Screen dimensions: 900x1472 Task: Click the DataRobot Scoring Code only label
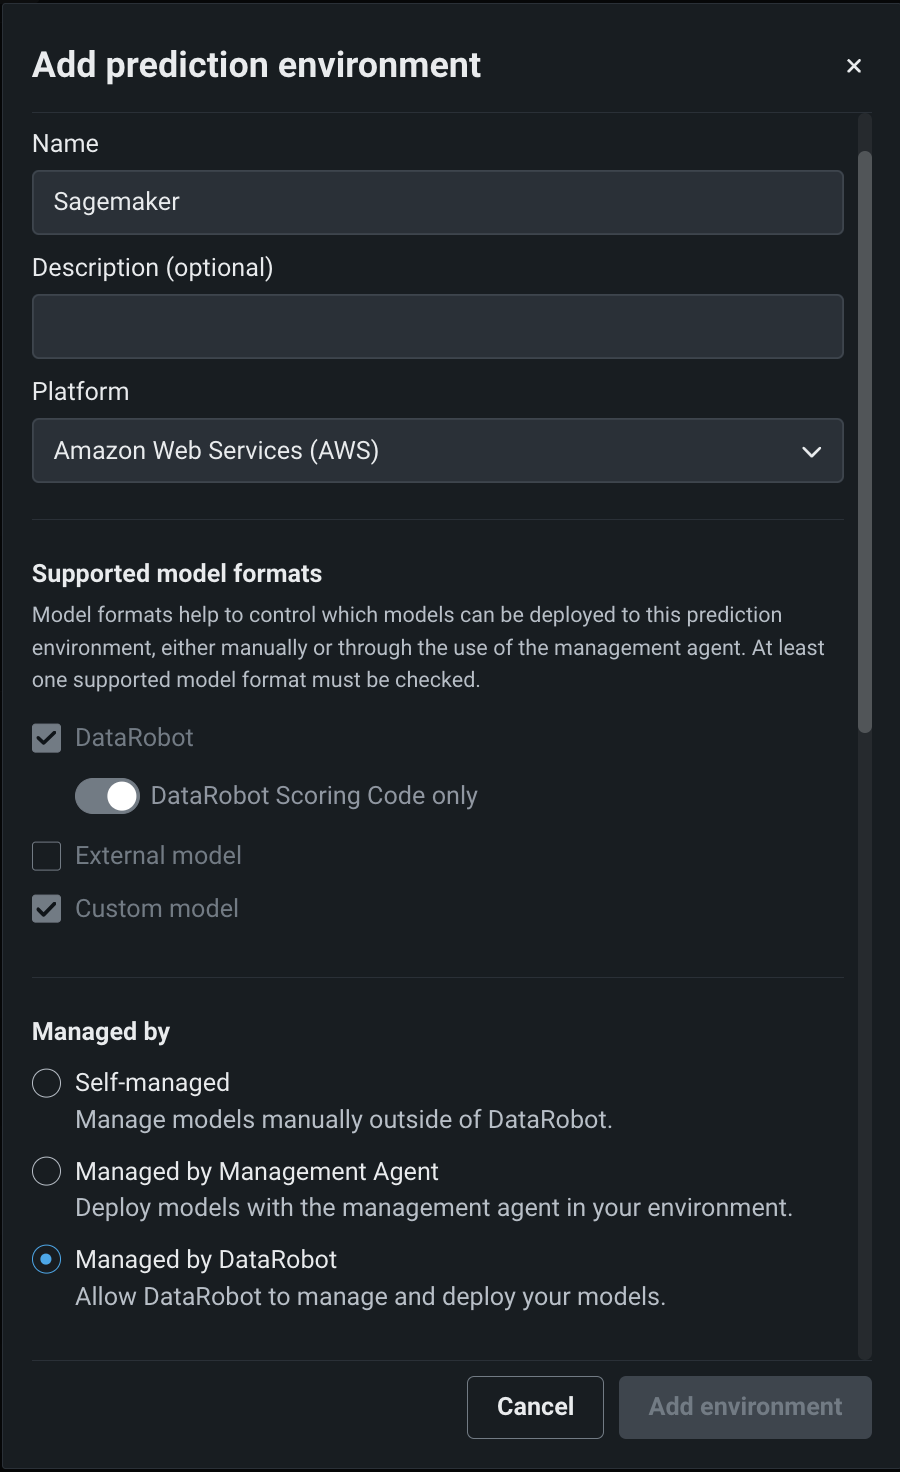click(314, 796)
